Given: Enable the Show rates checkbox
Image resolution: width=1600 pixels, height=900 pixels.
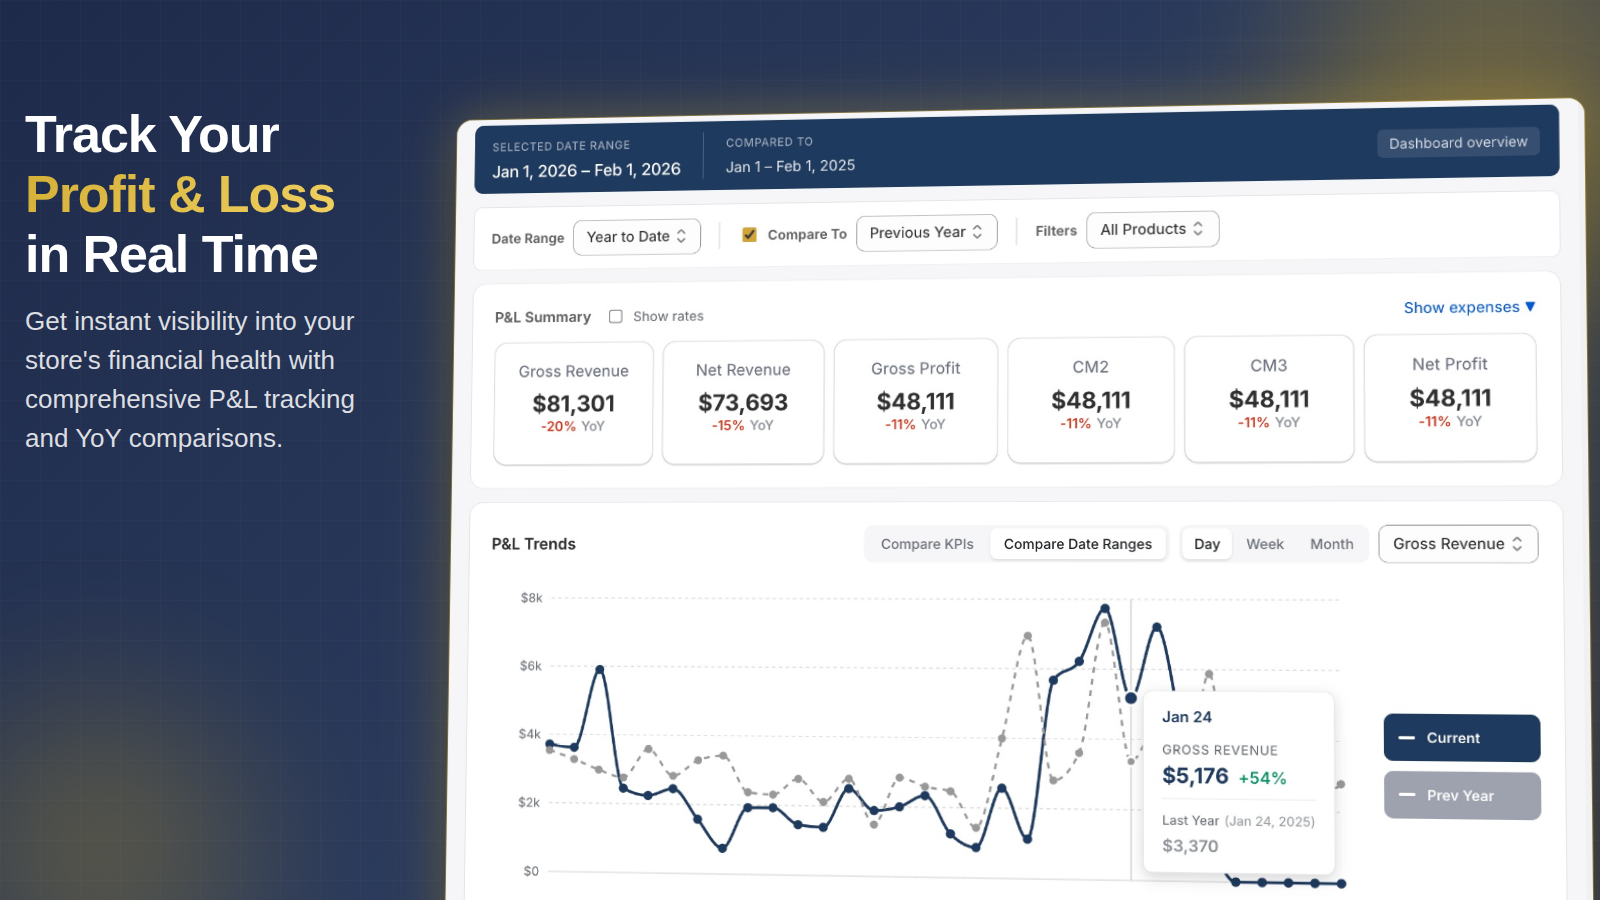Looking at the screenshot, I should tap(616, 316).
